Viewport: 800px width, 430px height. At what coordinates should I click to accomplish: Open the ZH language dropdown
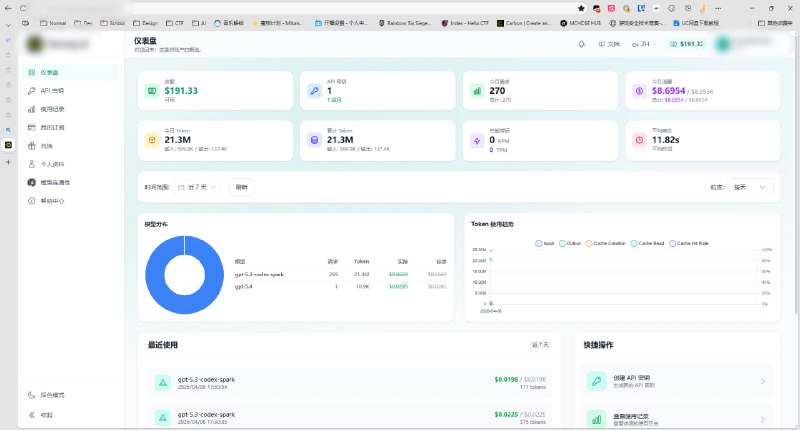tap(644, 44)
